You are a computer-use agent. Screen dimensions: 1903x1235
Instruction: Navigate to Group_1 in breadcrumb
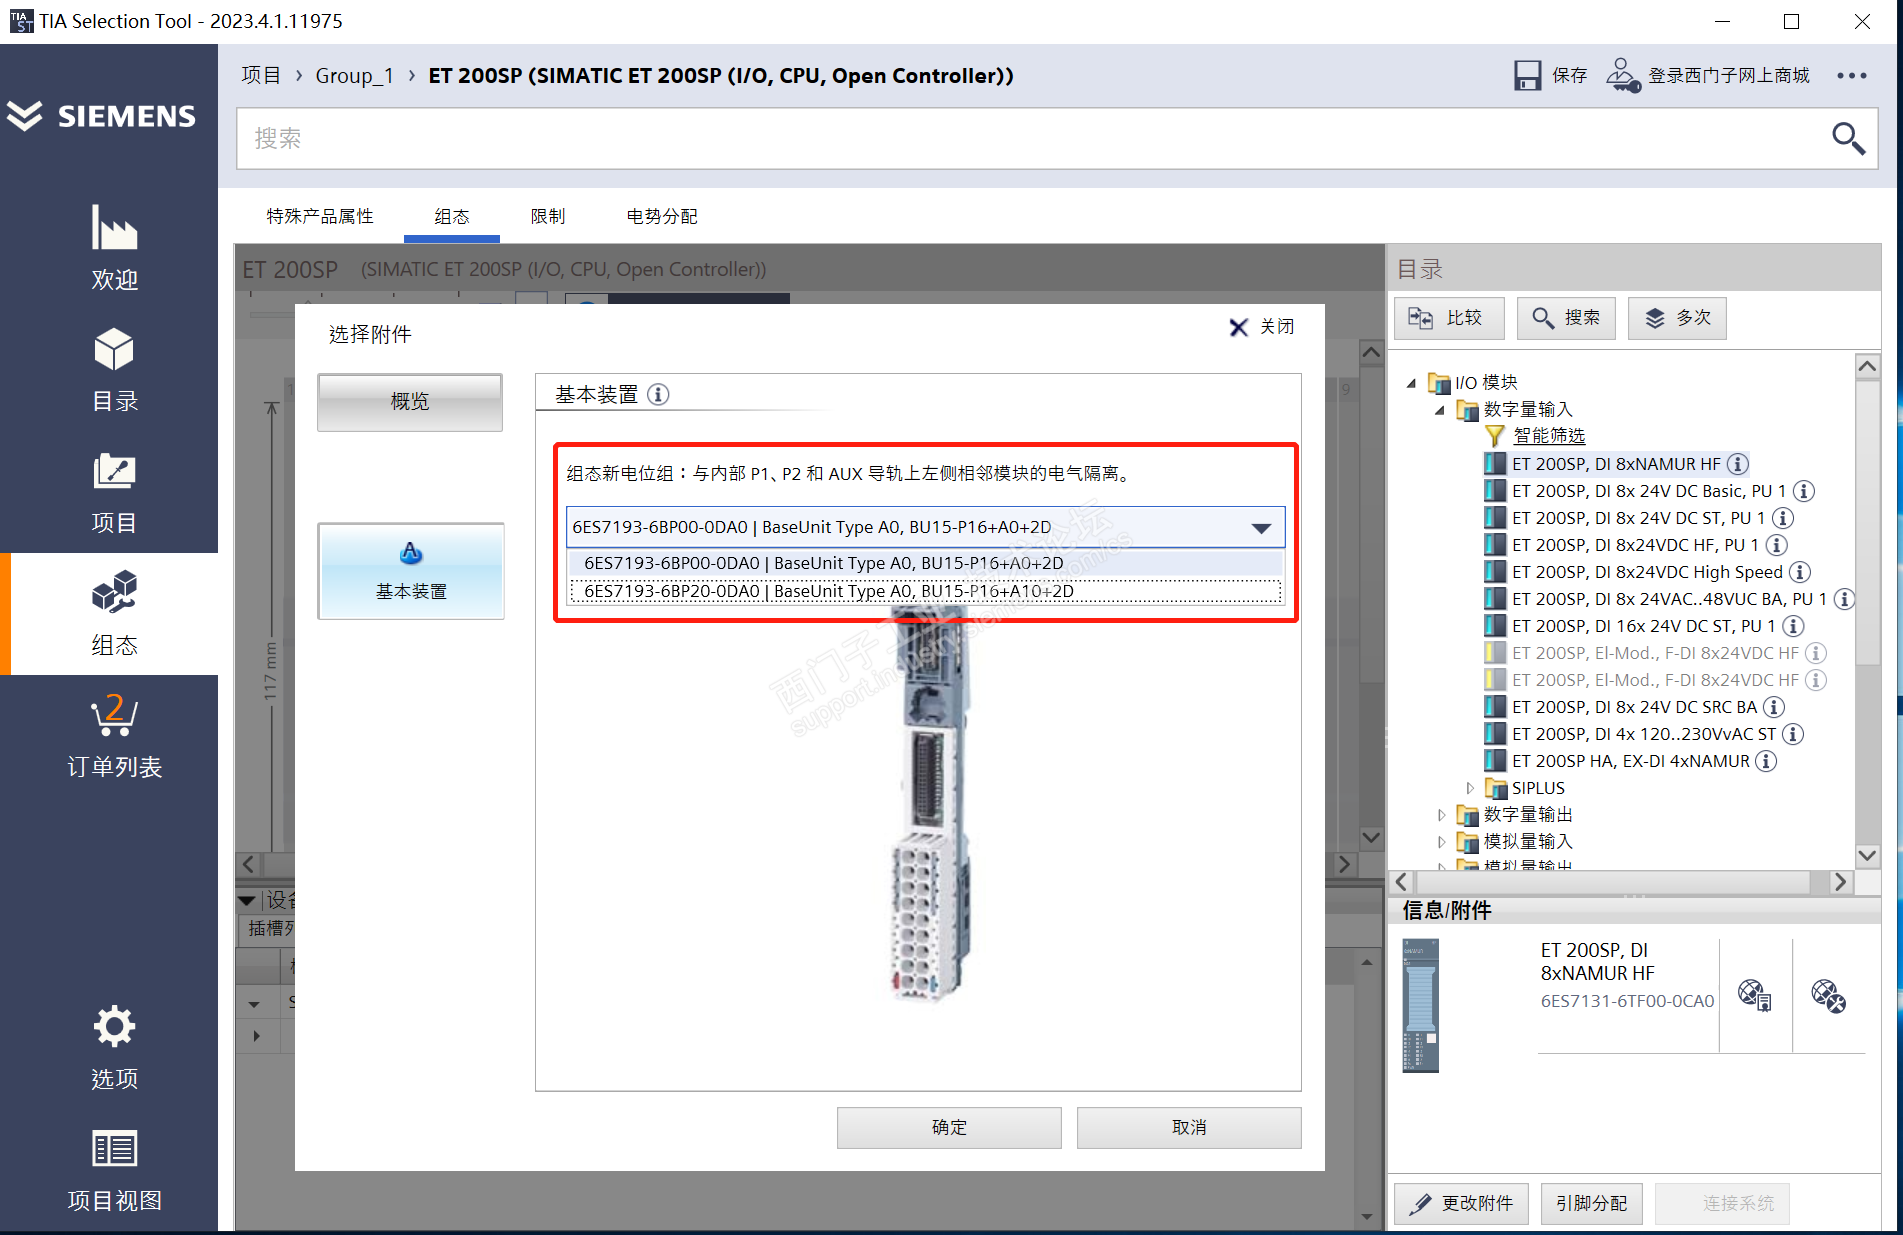pyautogui.click(x=355, y=76)
